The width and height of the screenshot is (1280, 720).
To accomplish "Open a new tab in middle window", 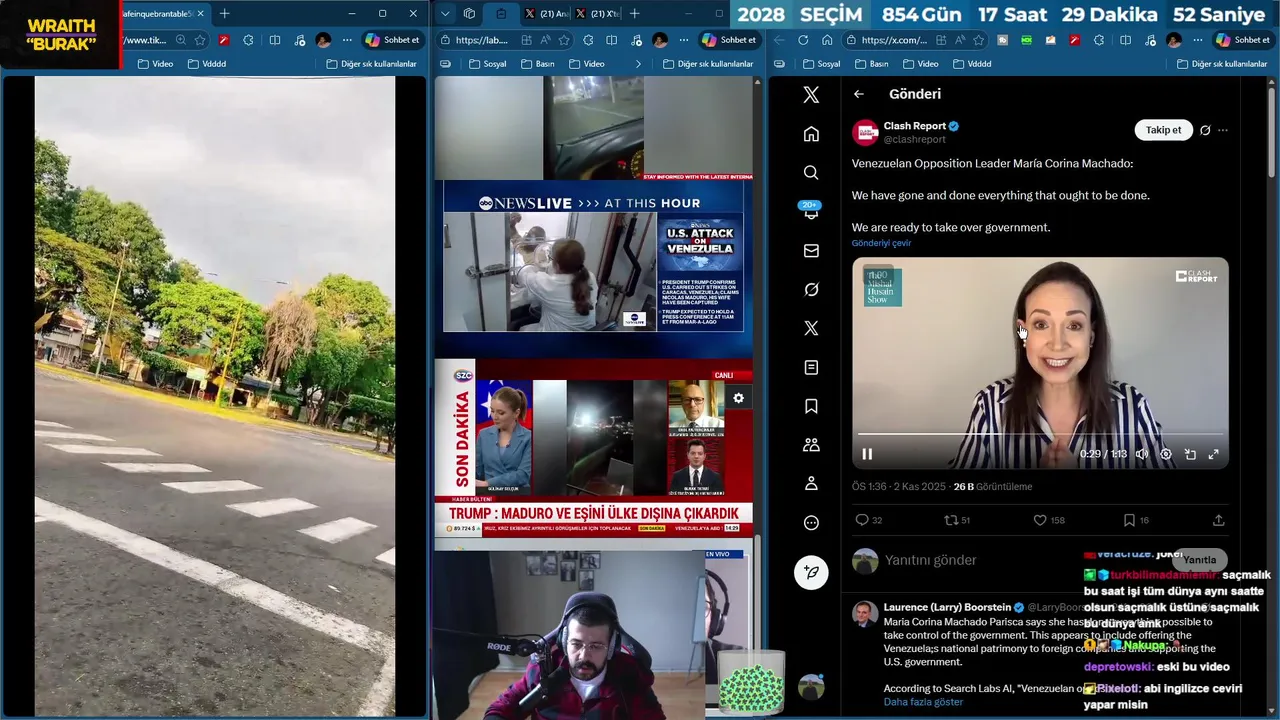I will click(634, 14).
